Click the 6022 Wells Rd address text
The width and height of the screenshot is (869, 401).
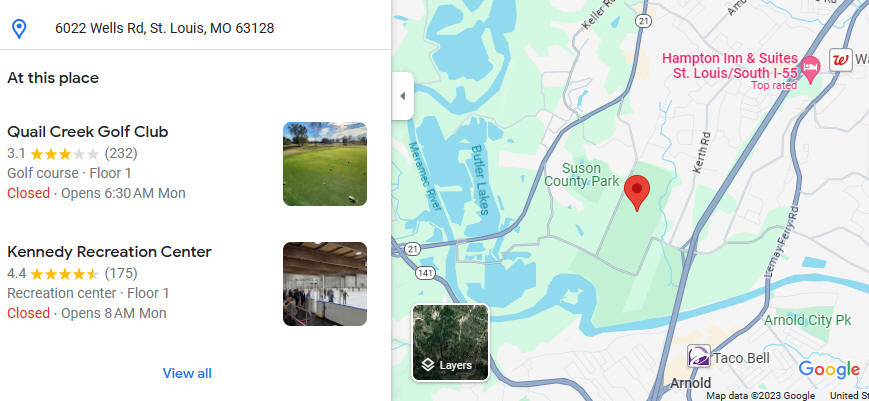(x=165, y=28)
